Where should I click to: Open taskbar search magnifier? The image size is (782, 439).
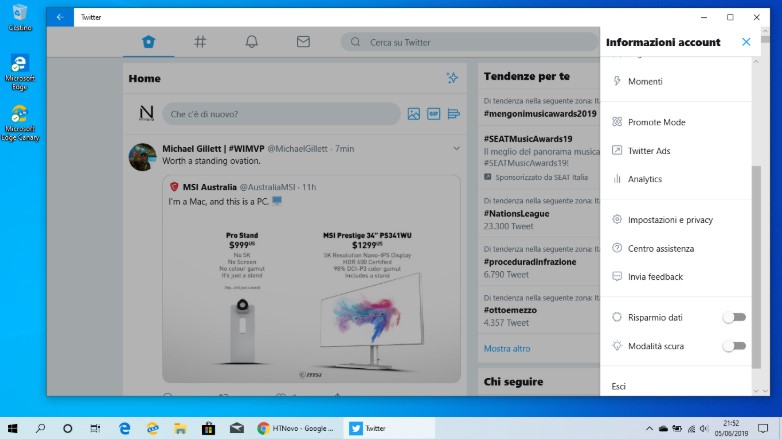40,428
